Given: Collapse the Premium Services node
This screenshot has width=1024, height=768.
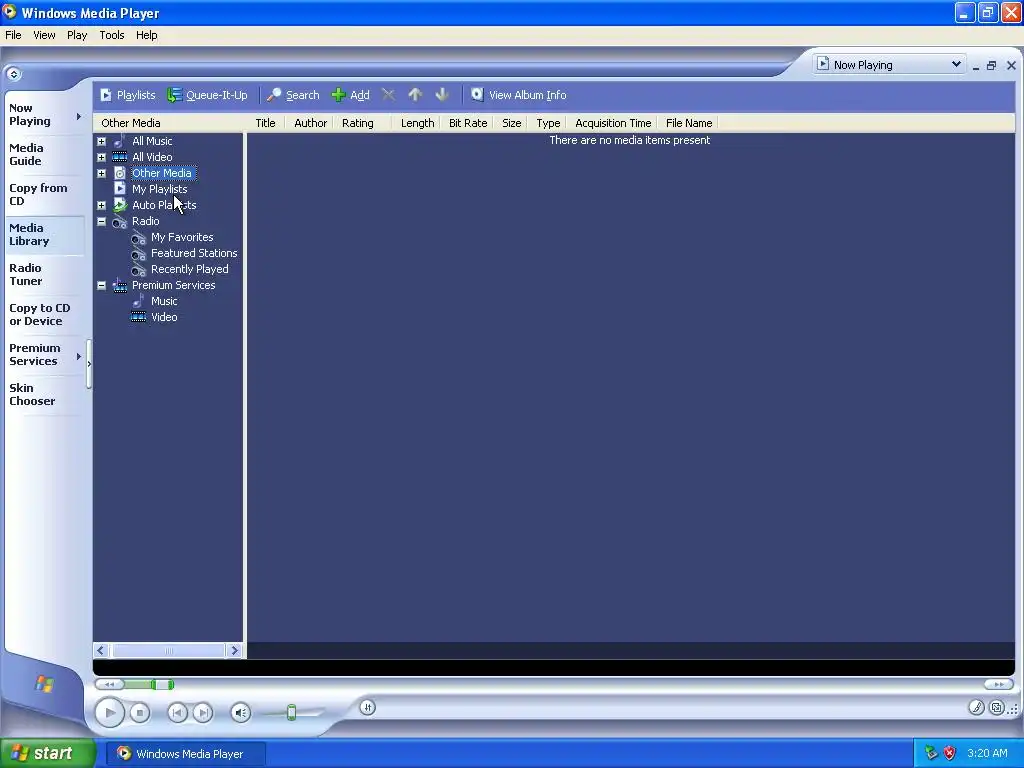Looking at the screenshot, I should click(x=101, y=285).
